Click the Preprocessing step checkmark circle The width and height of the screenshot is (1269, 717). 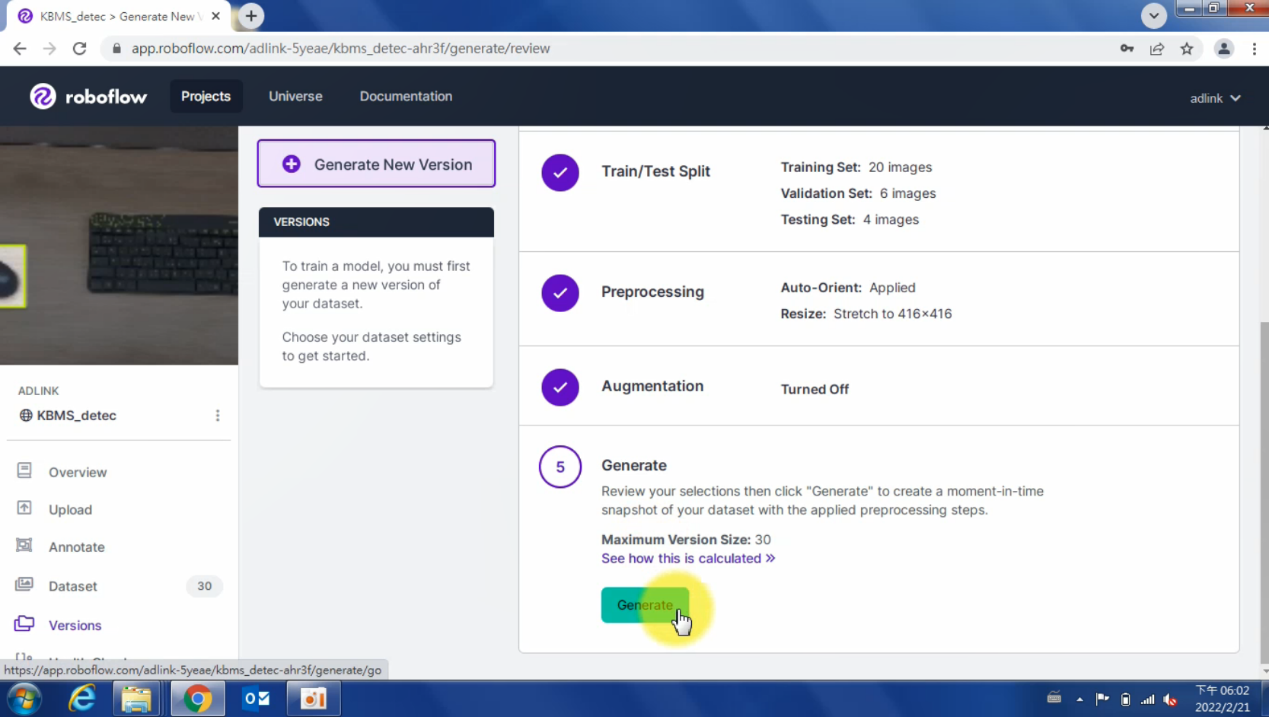point(560,293)
